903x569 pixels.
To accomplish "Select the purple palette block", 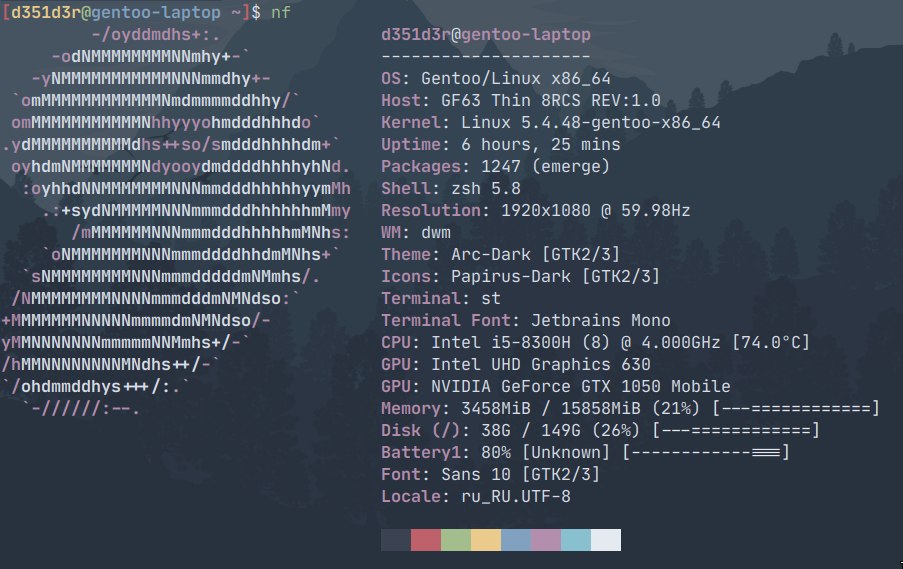I will pyautogui.click(x=546, y=540).
